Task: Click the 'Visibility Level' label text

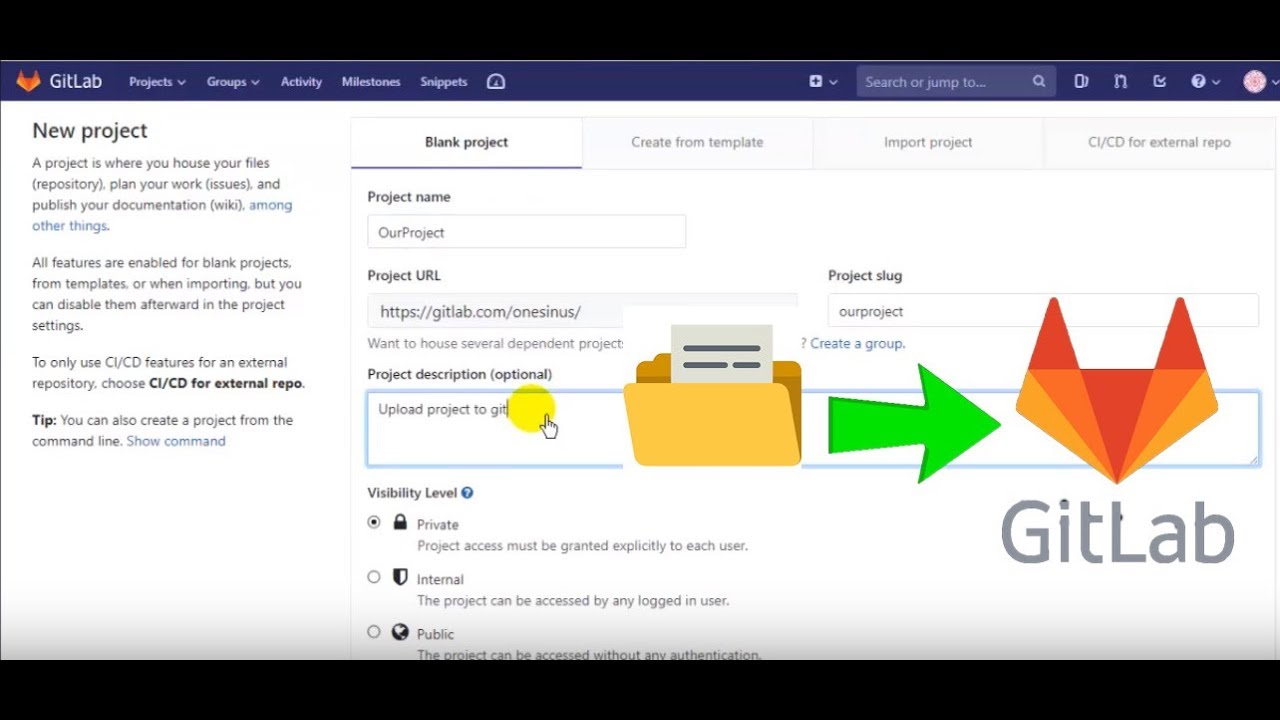Action: pos(412,493)
